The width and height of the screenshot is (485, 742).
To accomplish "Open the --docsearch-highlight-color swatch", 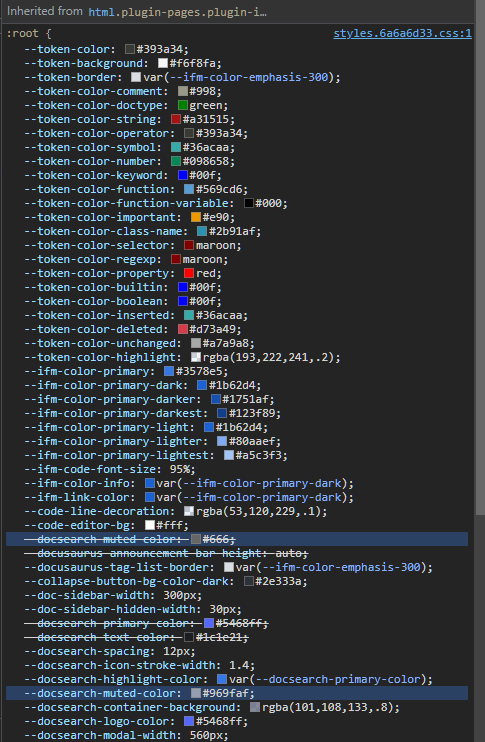I will [x=222, y=680].
